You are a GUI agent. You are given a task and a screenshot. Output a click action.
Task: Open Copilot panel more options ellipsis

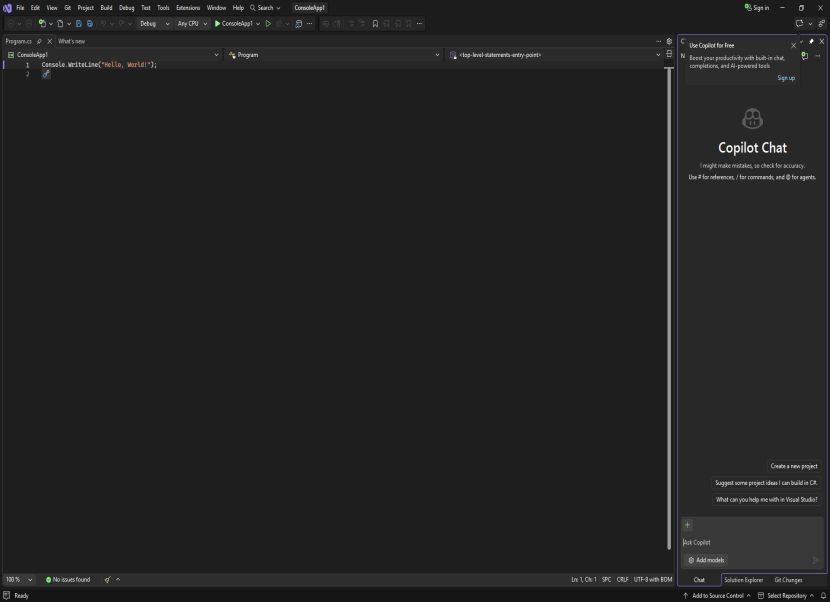pyautogui.click(x=818, y=55)
